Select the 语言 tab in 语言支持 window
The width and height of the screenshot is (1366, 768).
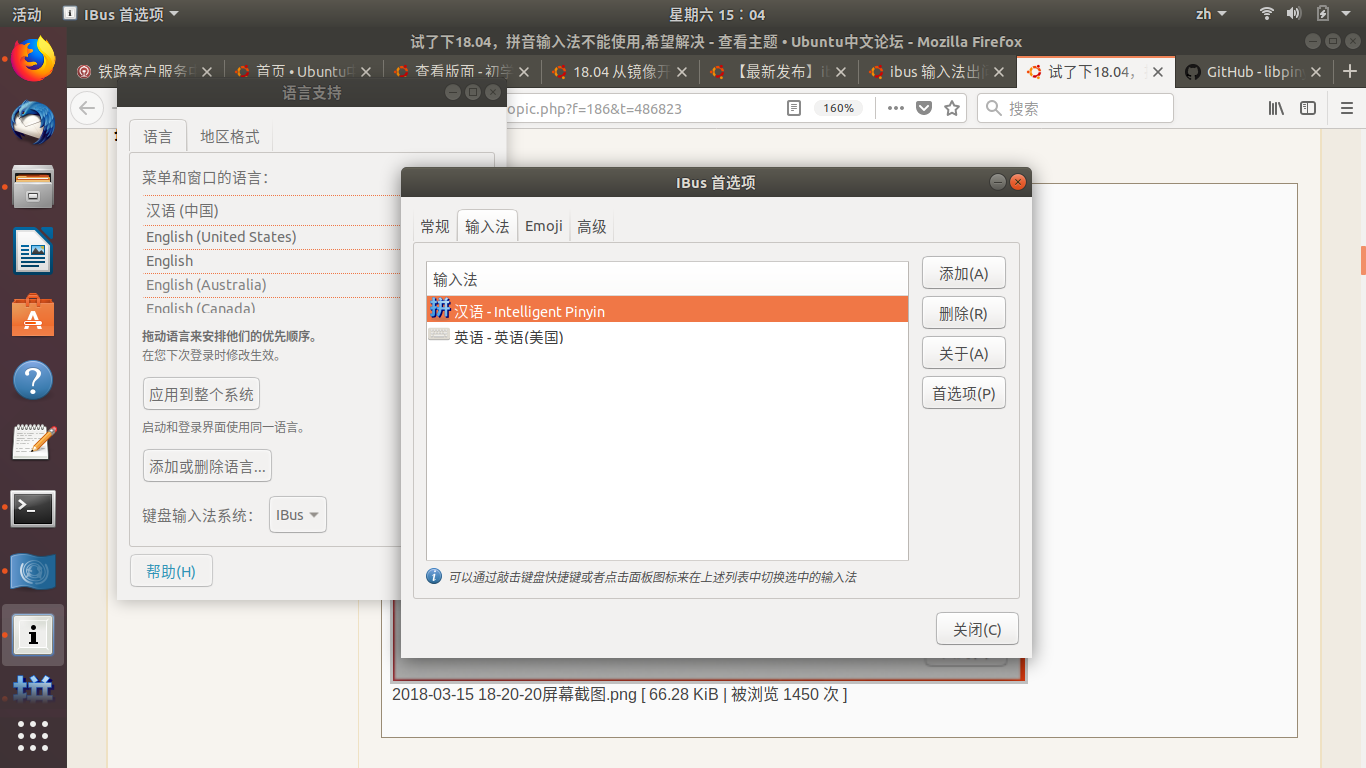click(158, 137)
